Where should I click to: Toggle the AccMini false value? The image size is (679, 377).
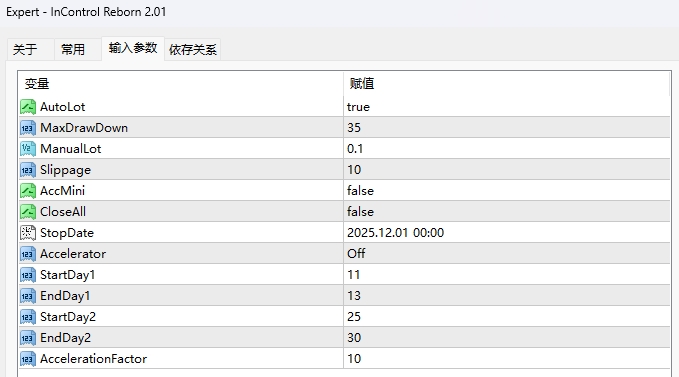click(x=506, y=191)
